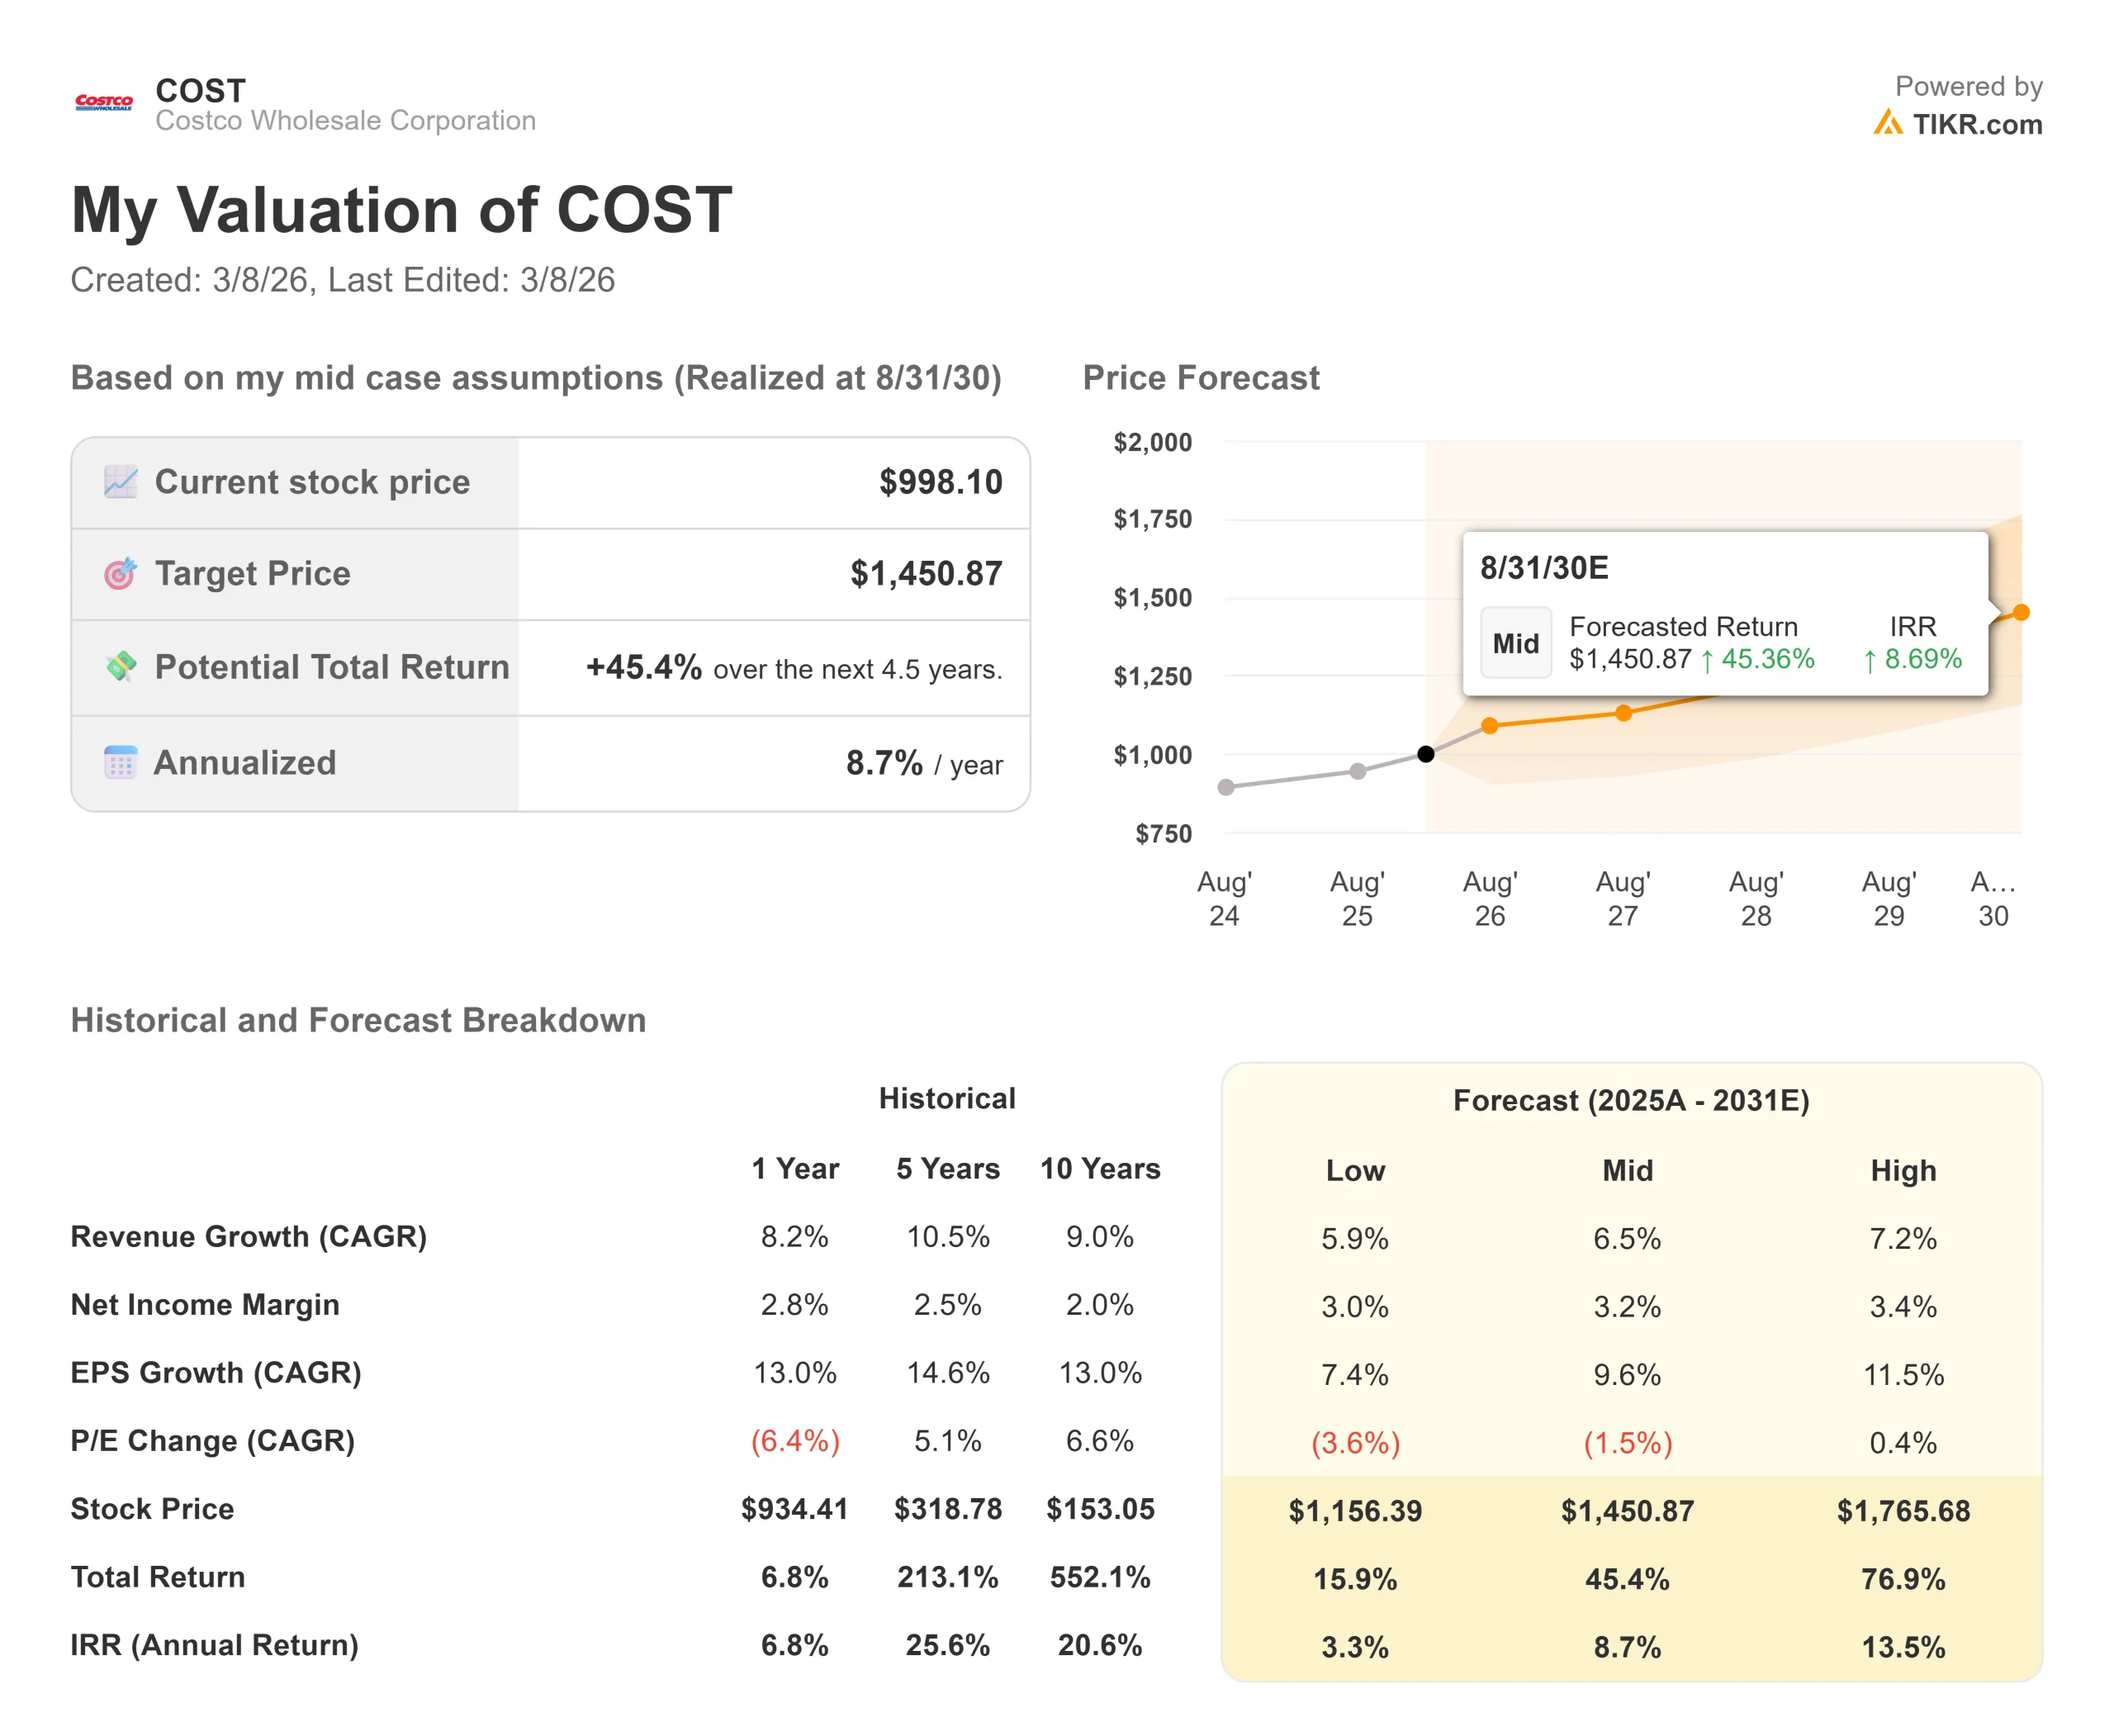Click the gray Aug '25 historical point

point(1357,771)
